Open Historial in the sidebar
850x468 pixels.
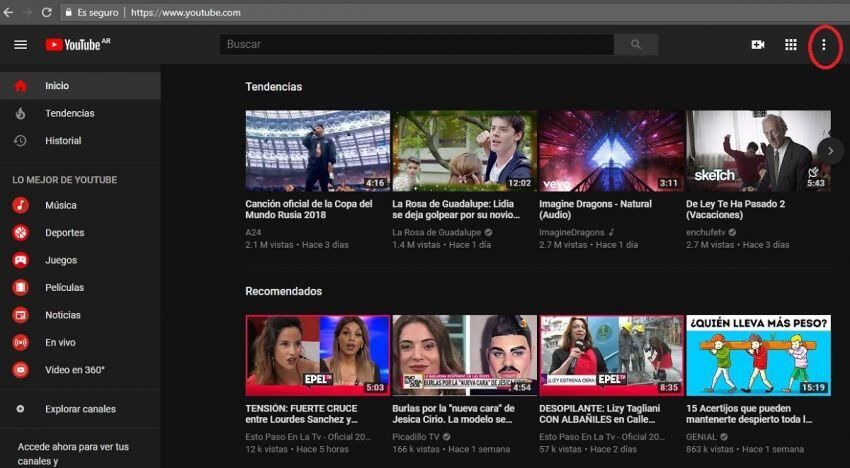click(63, 141)
